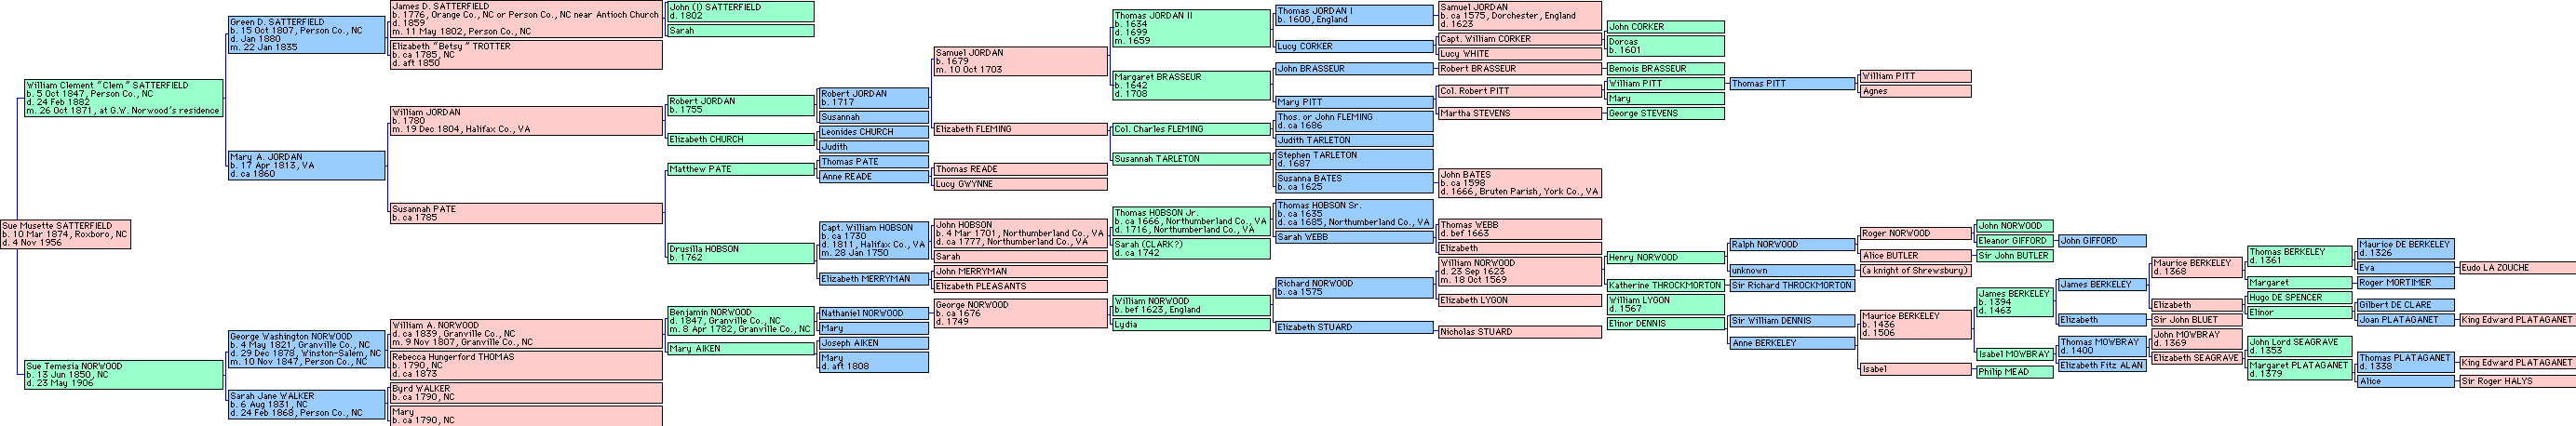Open Rebecca Hungerford THOMAS entry
The height and width of the screenshot is (426, 2576).
pyautogui.click(x=526, y=365)
